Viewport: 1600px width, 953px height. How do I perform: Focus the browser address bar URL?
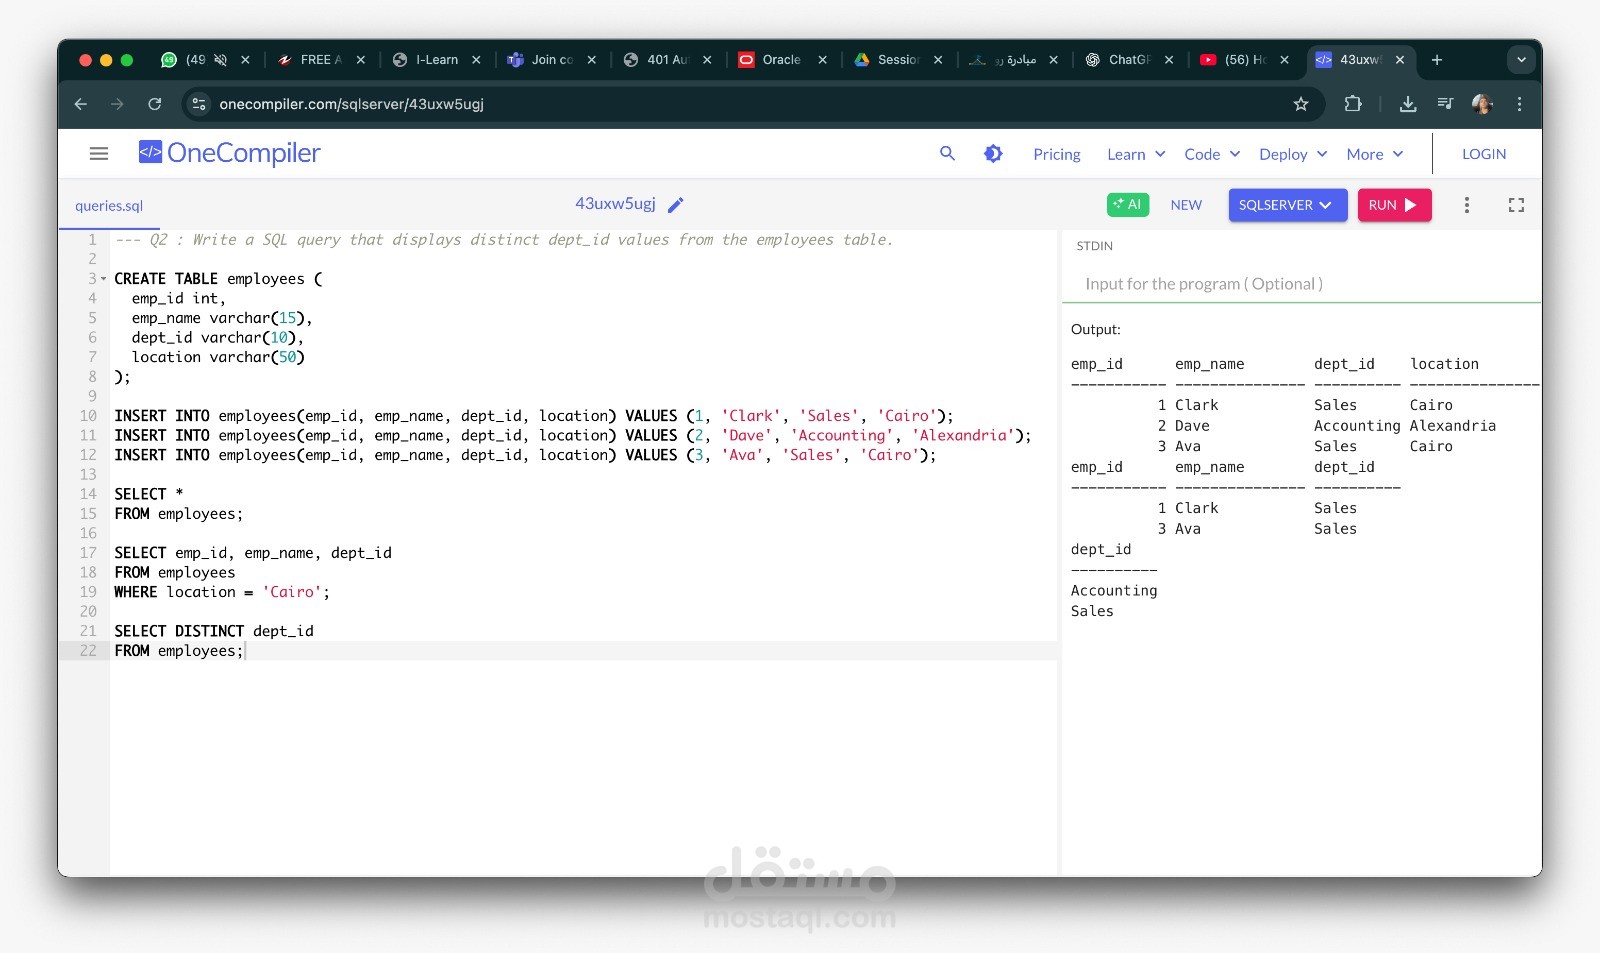click(x=351, y=104)
